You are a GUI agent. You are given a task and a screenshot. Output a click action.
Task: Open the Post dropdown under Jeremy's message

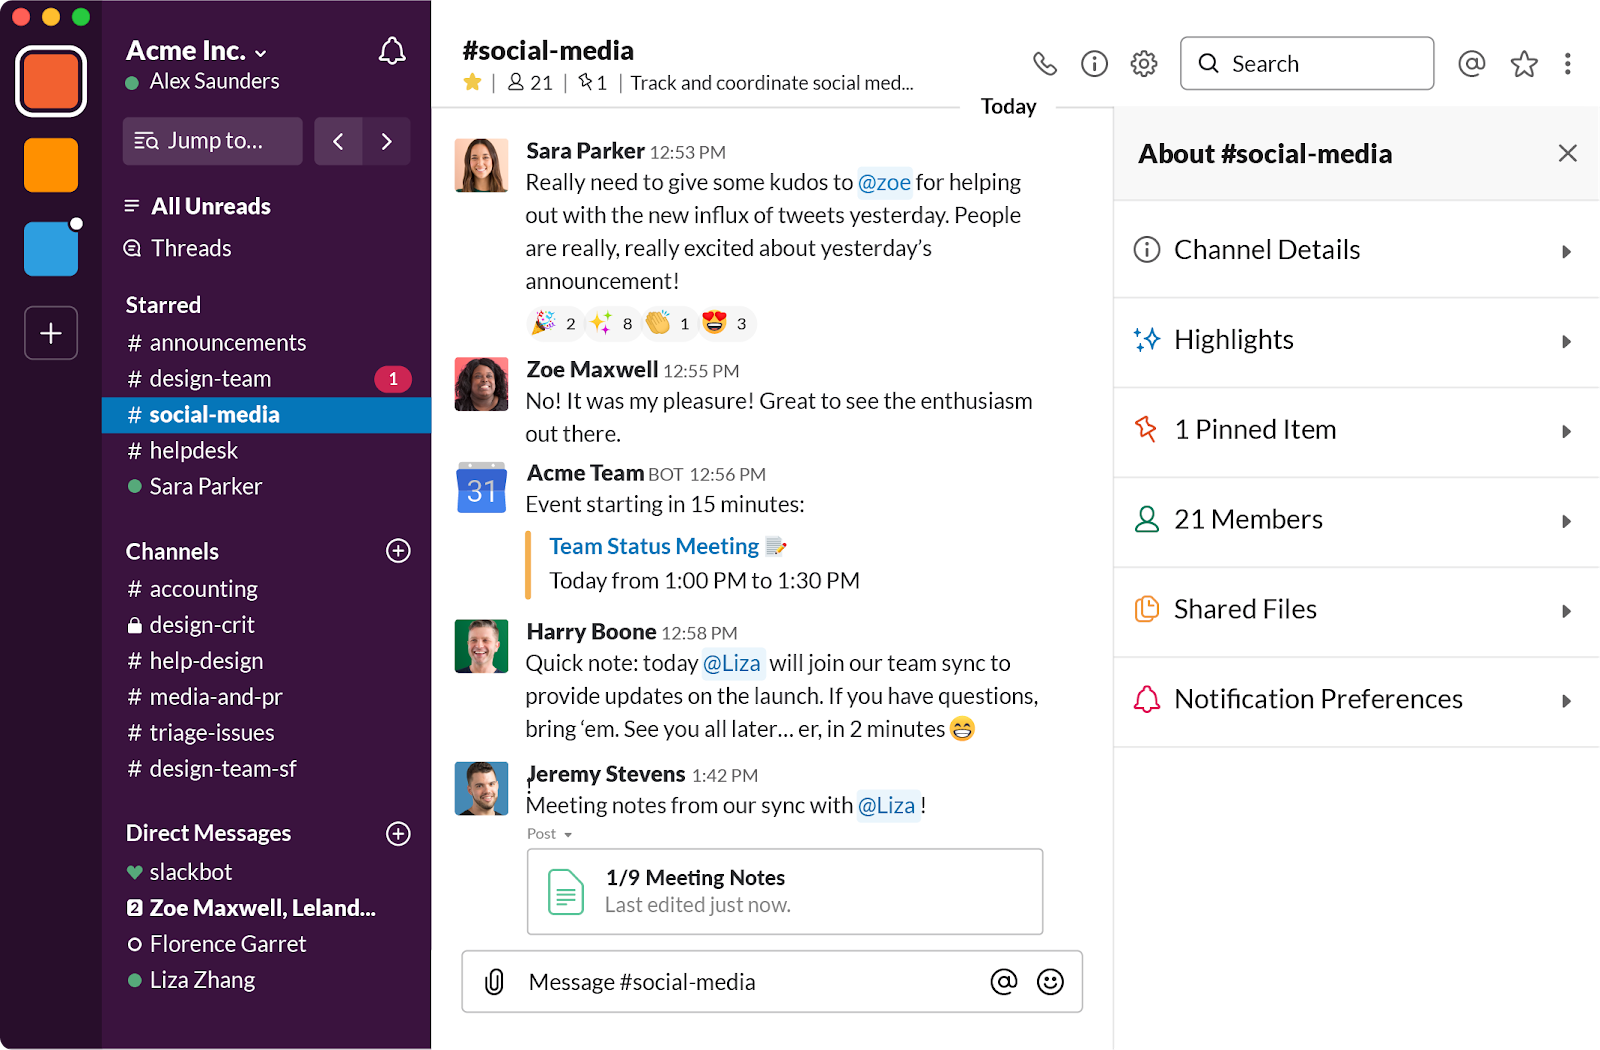pyautogui.click(x=550, y=834)
